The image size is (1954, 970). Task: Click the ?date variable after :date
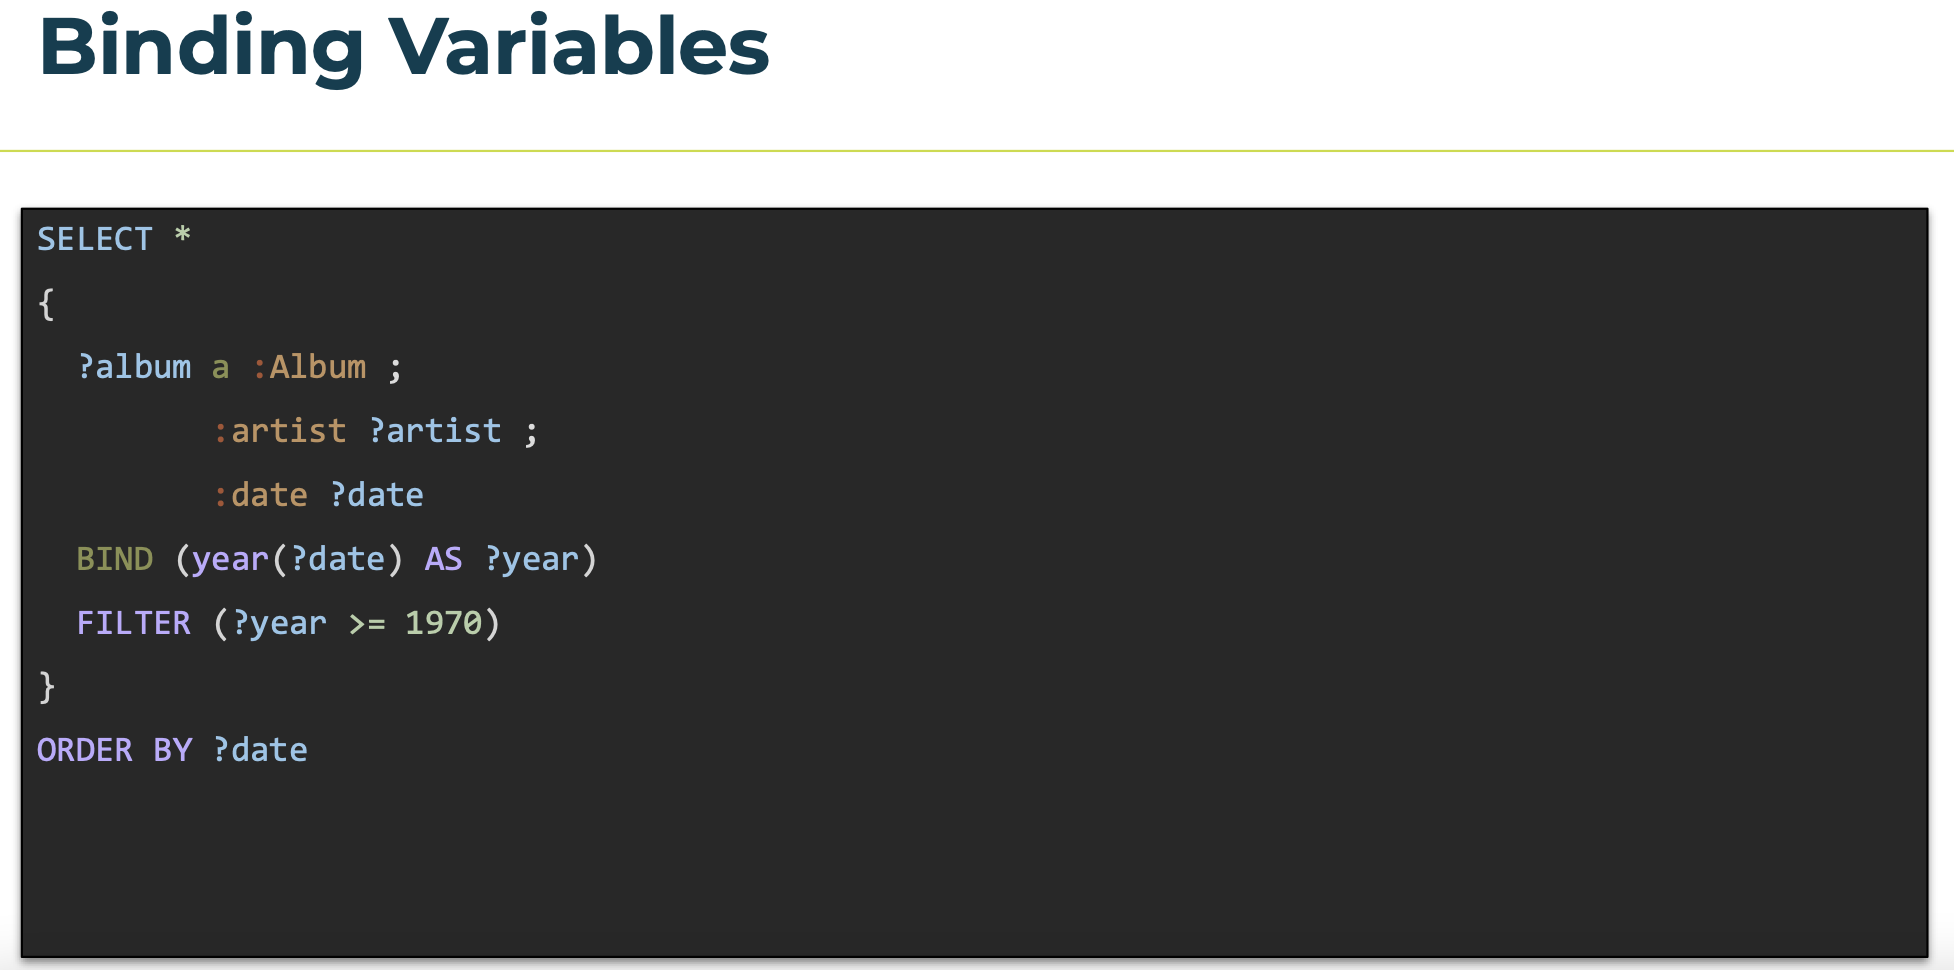click(x=377, y=495)
